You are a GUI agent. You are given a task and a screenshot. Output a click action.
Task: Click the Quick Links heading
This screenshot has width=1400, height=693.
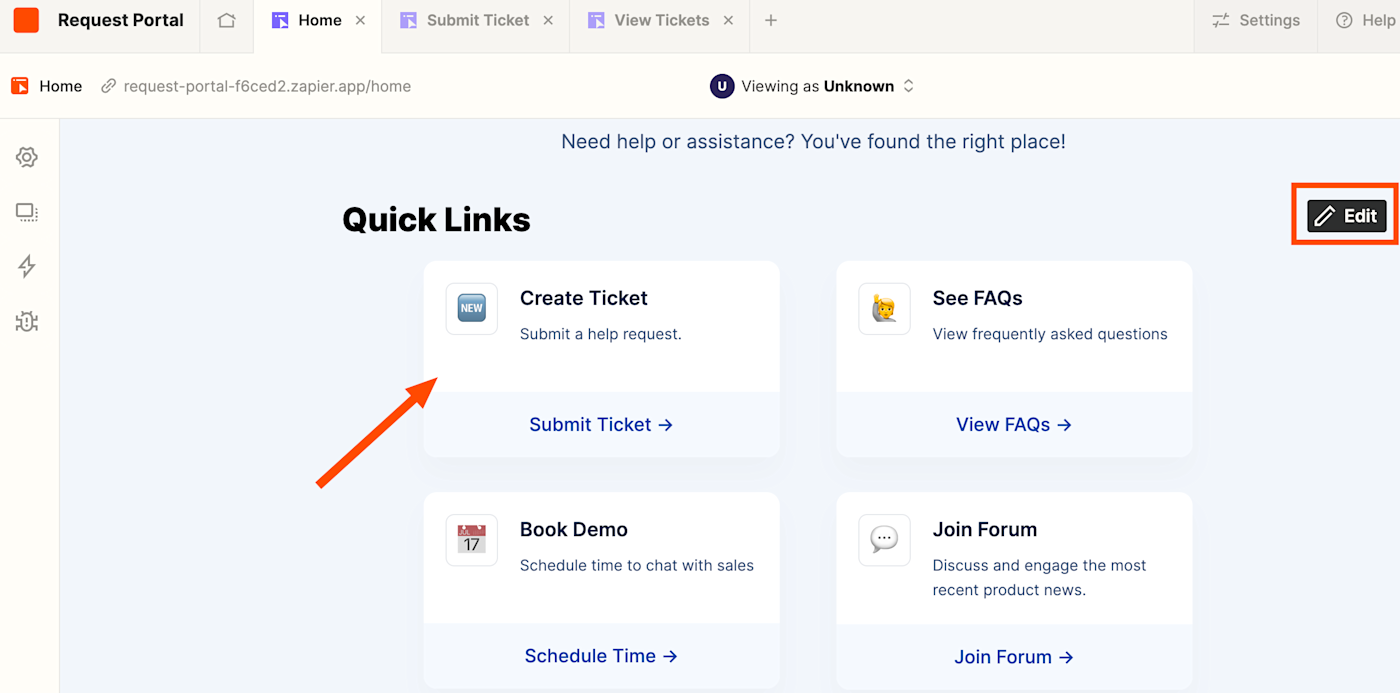436,220
